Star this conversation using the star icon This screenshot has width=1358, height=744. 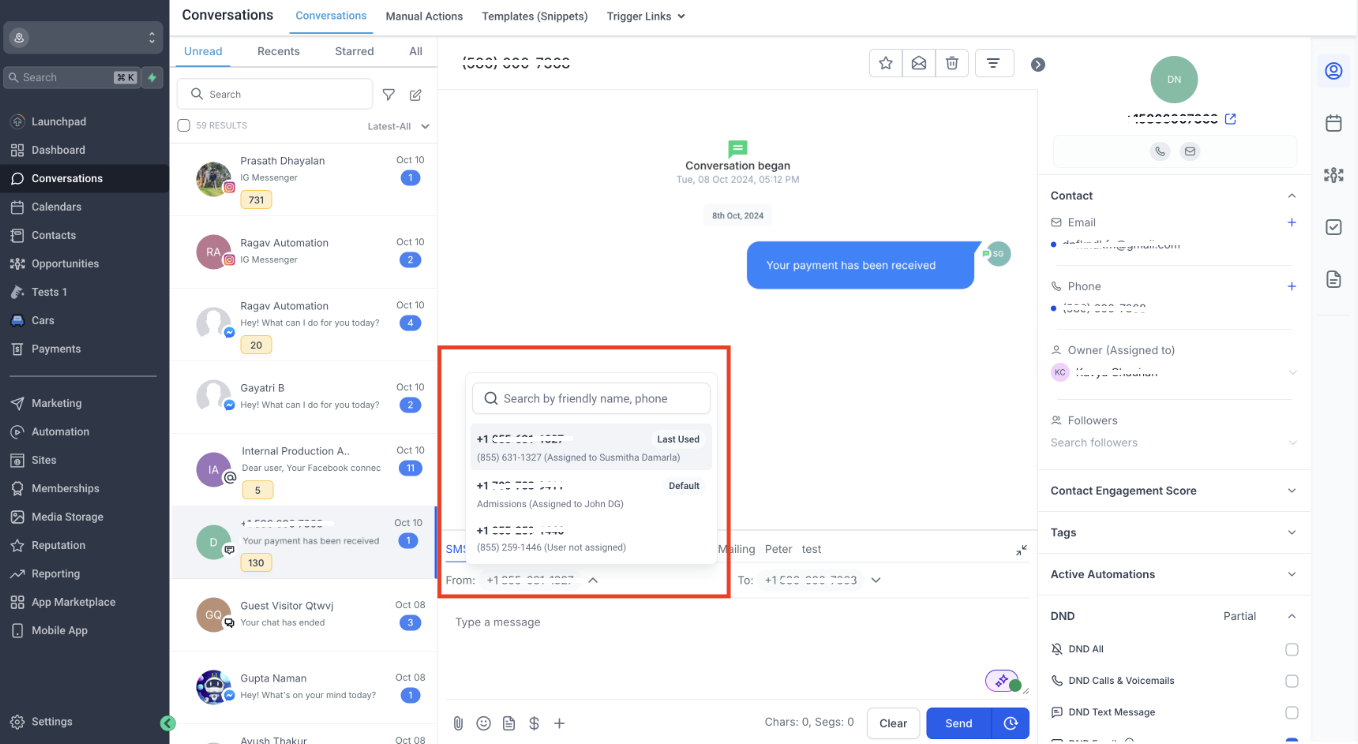(x=885, y=63)
